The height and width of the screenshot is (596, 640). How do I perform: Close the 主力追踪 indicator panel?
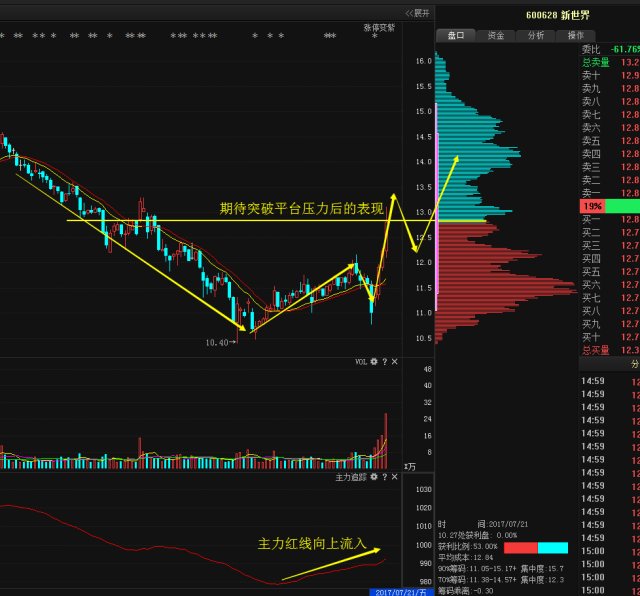click(x=395, y=478)
